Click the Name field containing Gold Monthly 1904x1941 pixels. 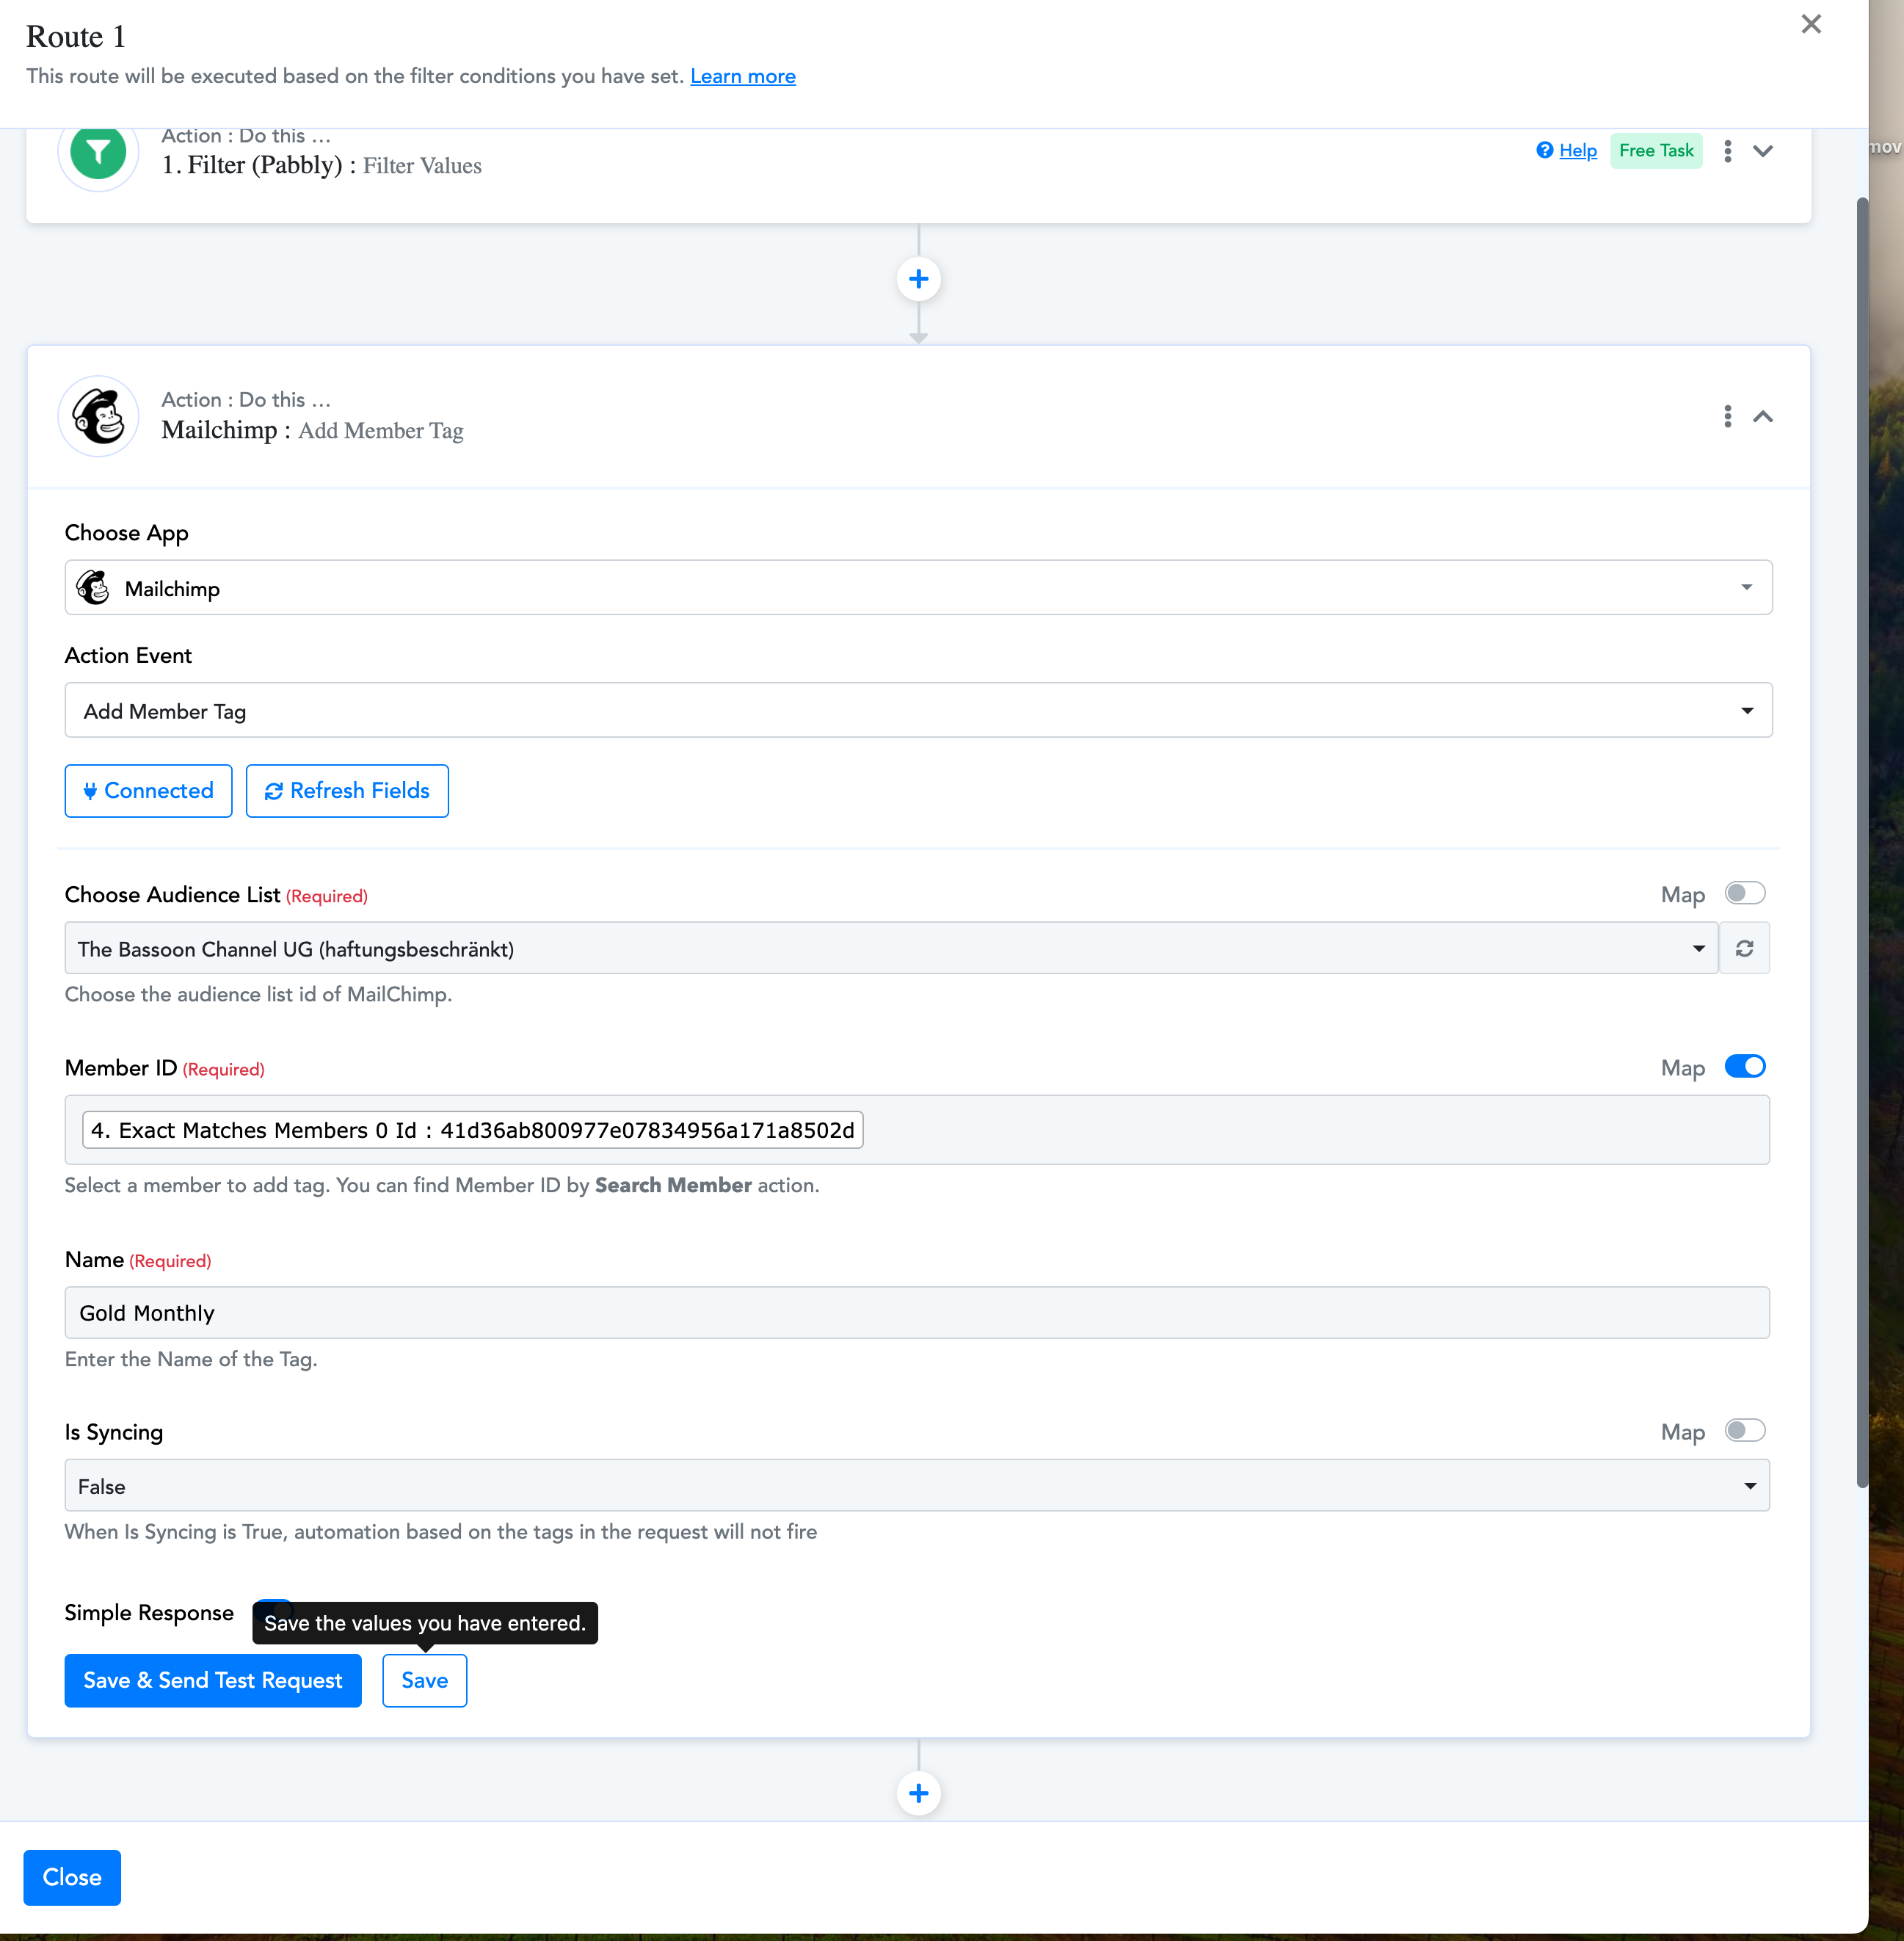coord(917,1312)
